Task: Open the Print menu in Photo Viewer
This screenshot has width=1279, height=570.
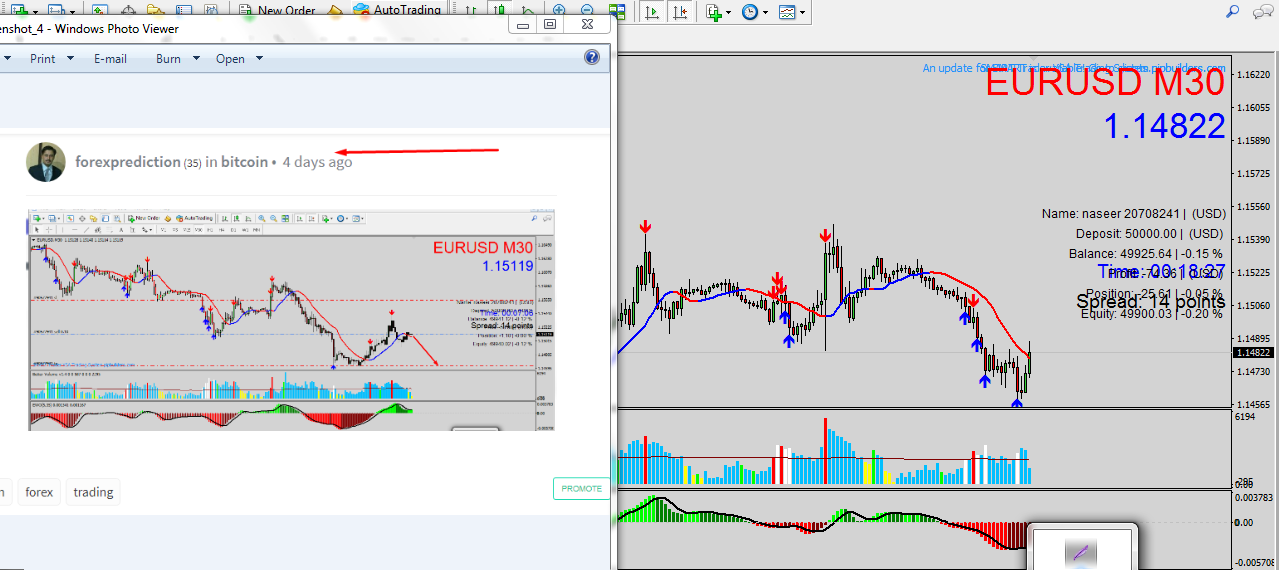Action: tap(43, 58)
